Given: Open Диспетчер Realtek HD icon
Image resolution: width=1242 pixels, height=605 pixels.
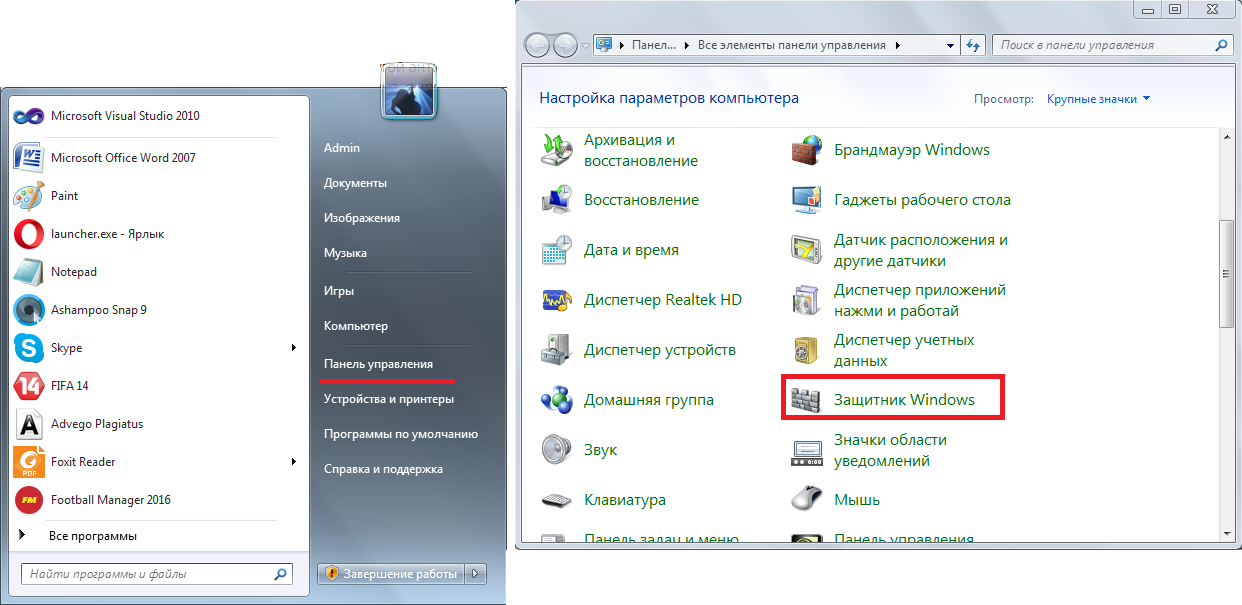Looking at the screenshot, I should point(557,300).
